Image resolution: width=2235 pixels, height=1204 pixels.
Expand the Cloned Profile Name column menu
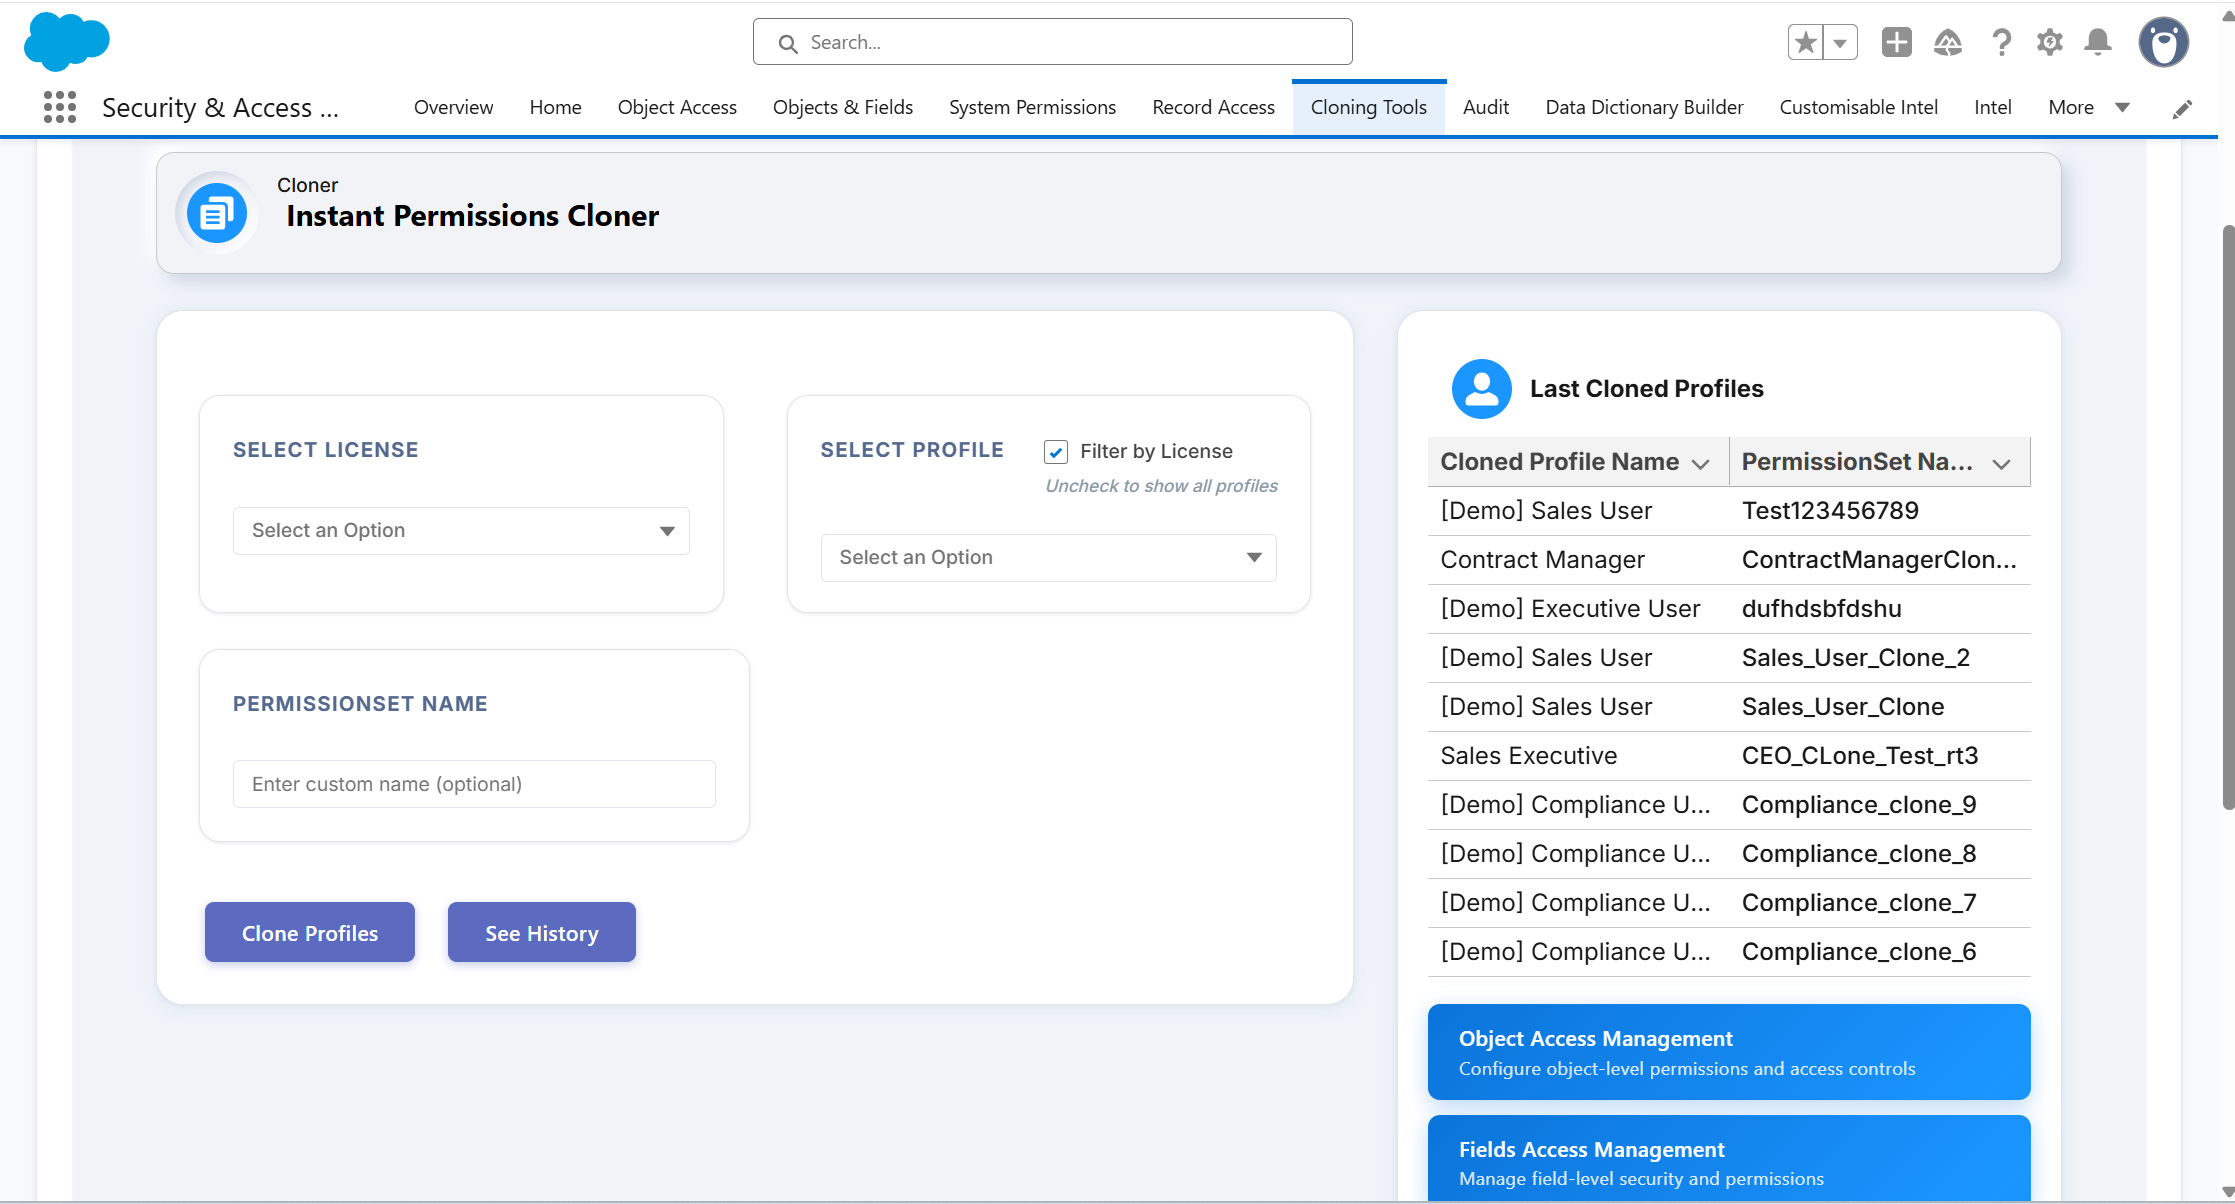[x=1700, y=464]
